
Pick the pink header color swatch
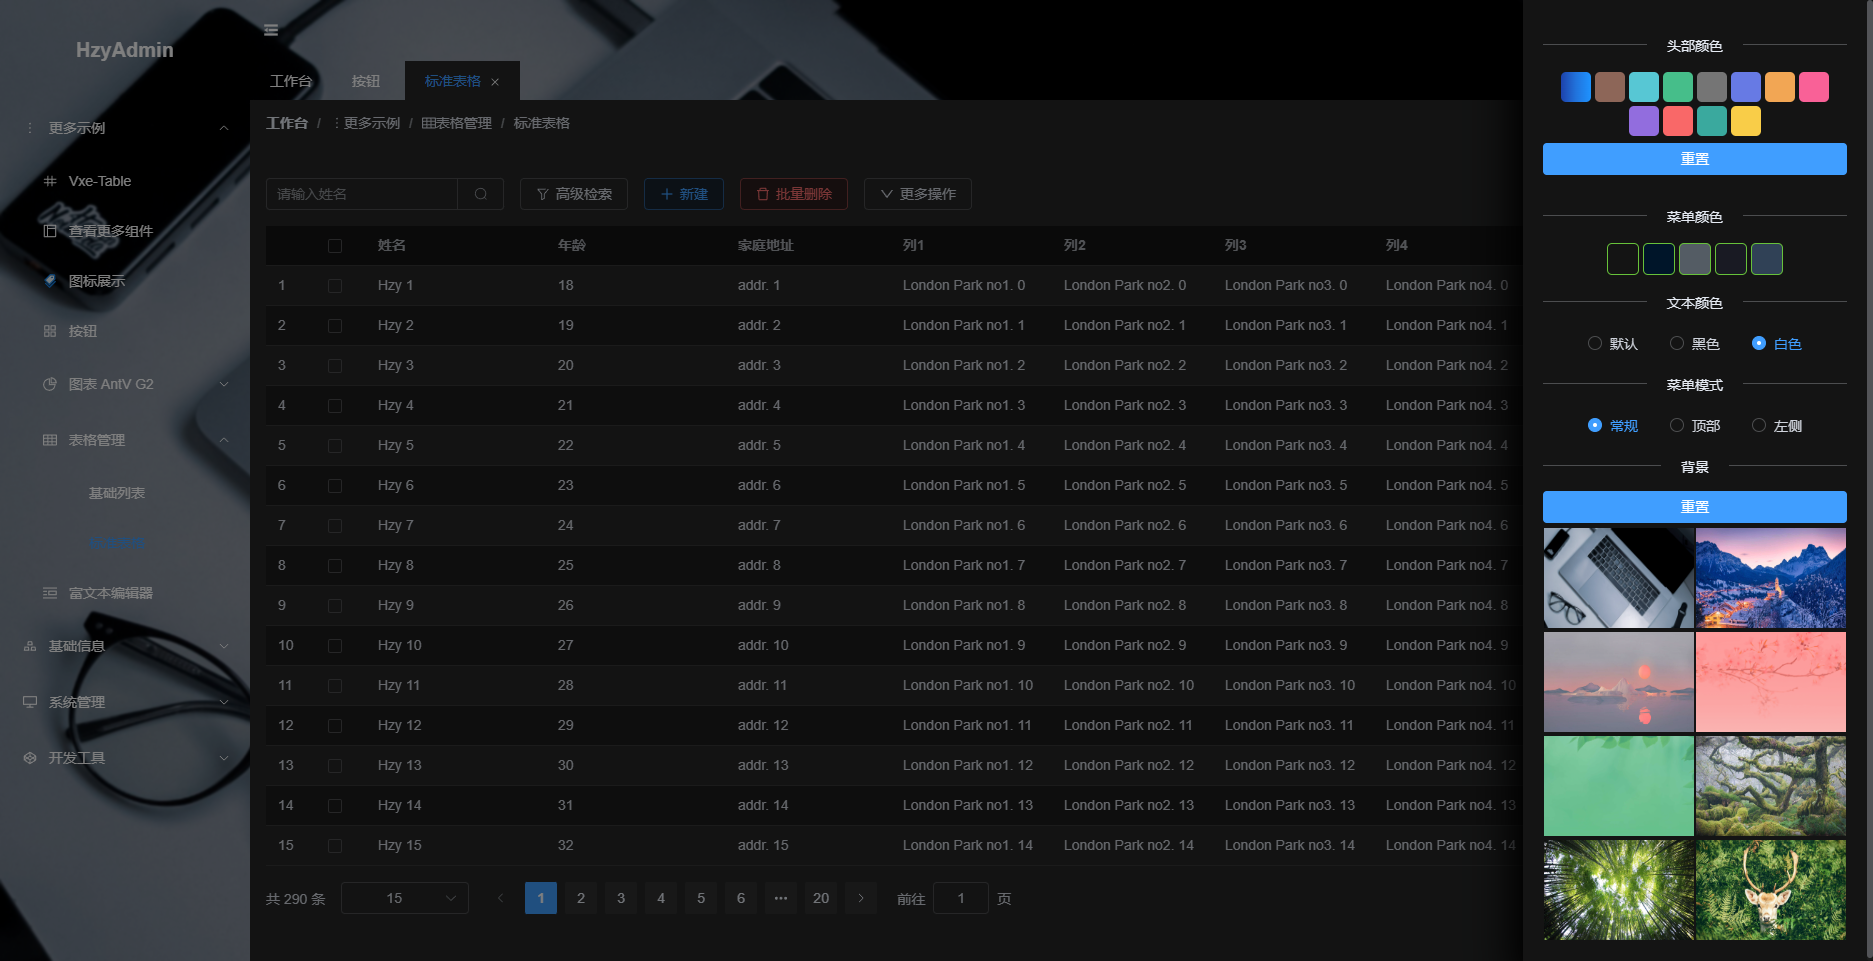coord(1813,87)
